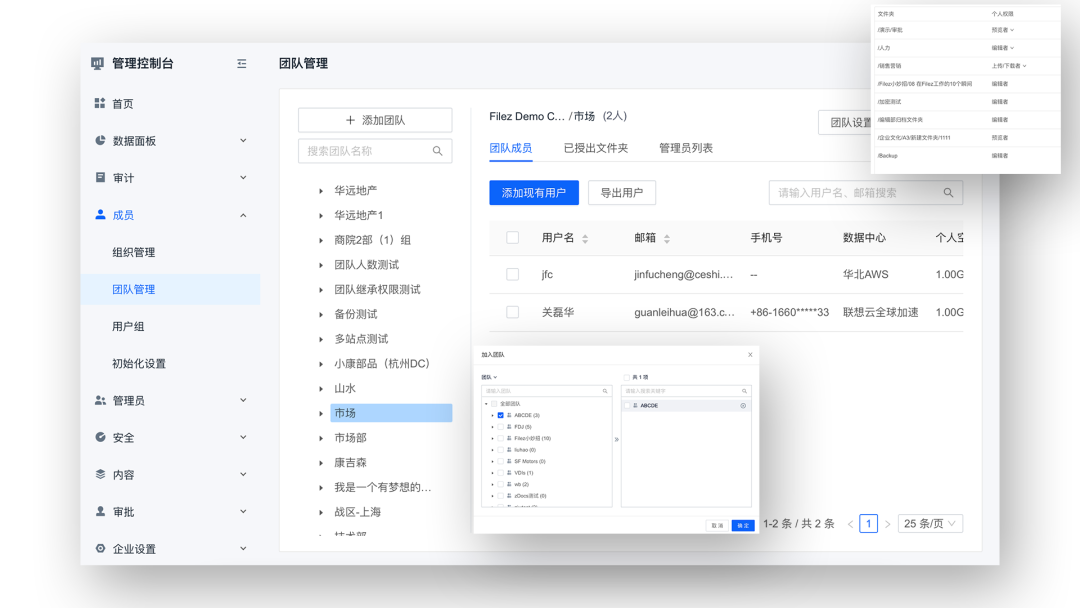Click the 数据面板 pie chart icon
1080x608 pixels.
100,140
